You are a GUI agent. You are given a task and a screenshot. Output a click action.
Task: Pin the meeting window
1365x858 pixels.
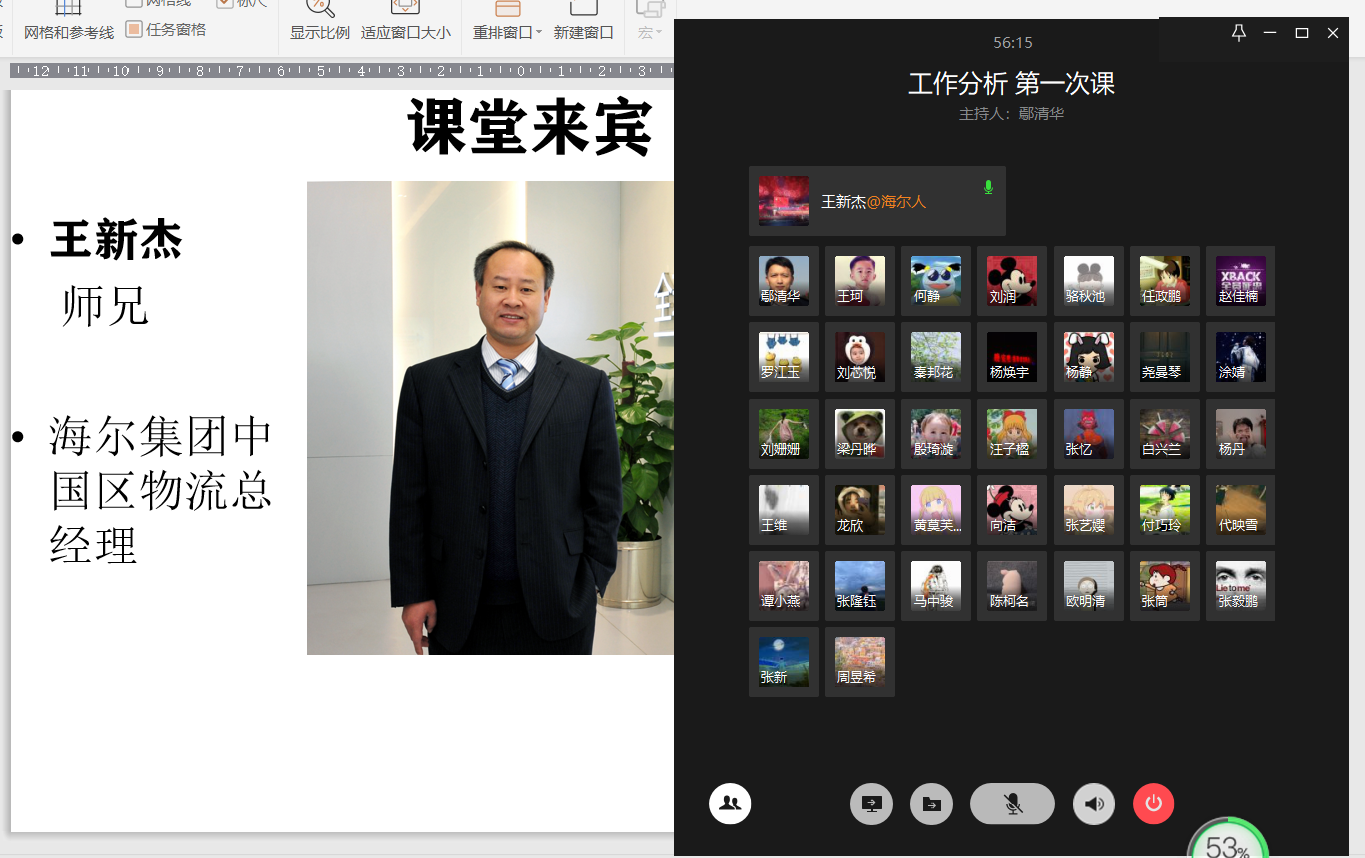coord(1238,33)
